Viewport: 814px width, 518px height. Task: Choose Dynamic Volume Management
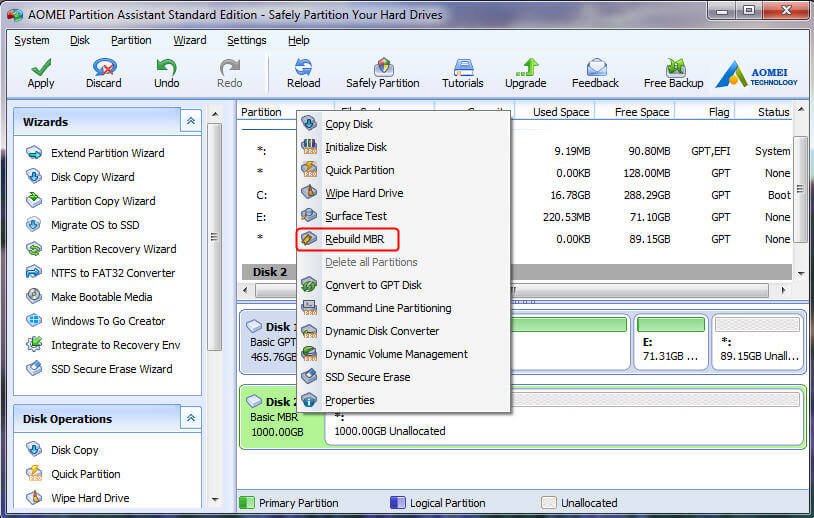[x=403, y=354]
